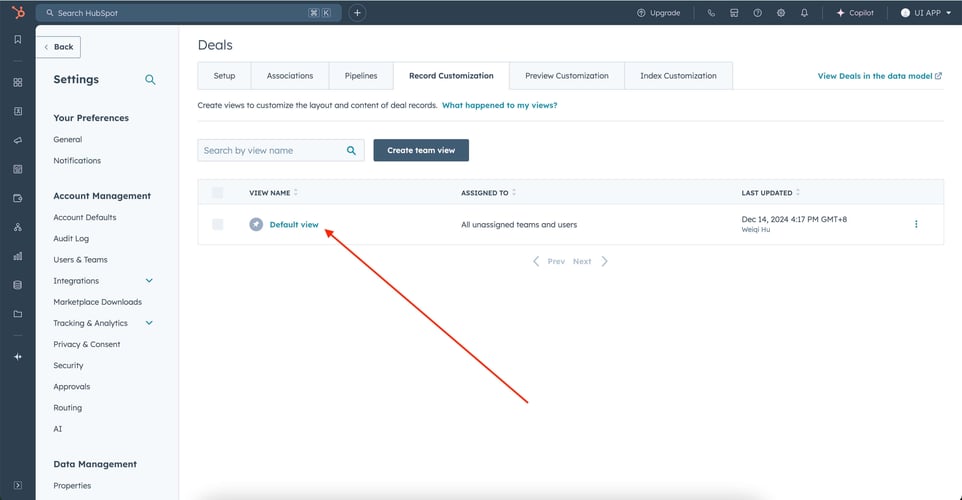Go to next page of views
Viewport: 962px width, 500px height.
(x=591, y=261)
